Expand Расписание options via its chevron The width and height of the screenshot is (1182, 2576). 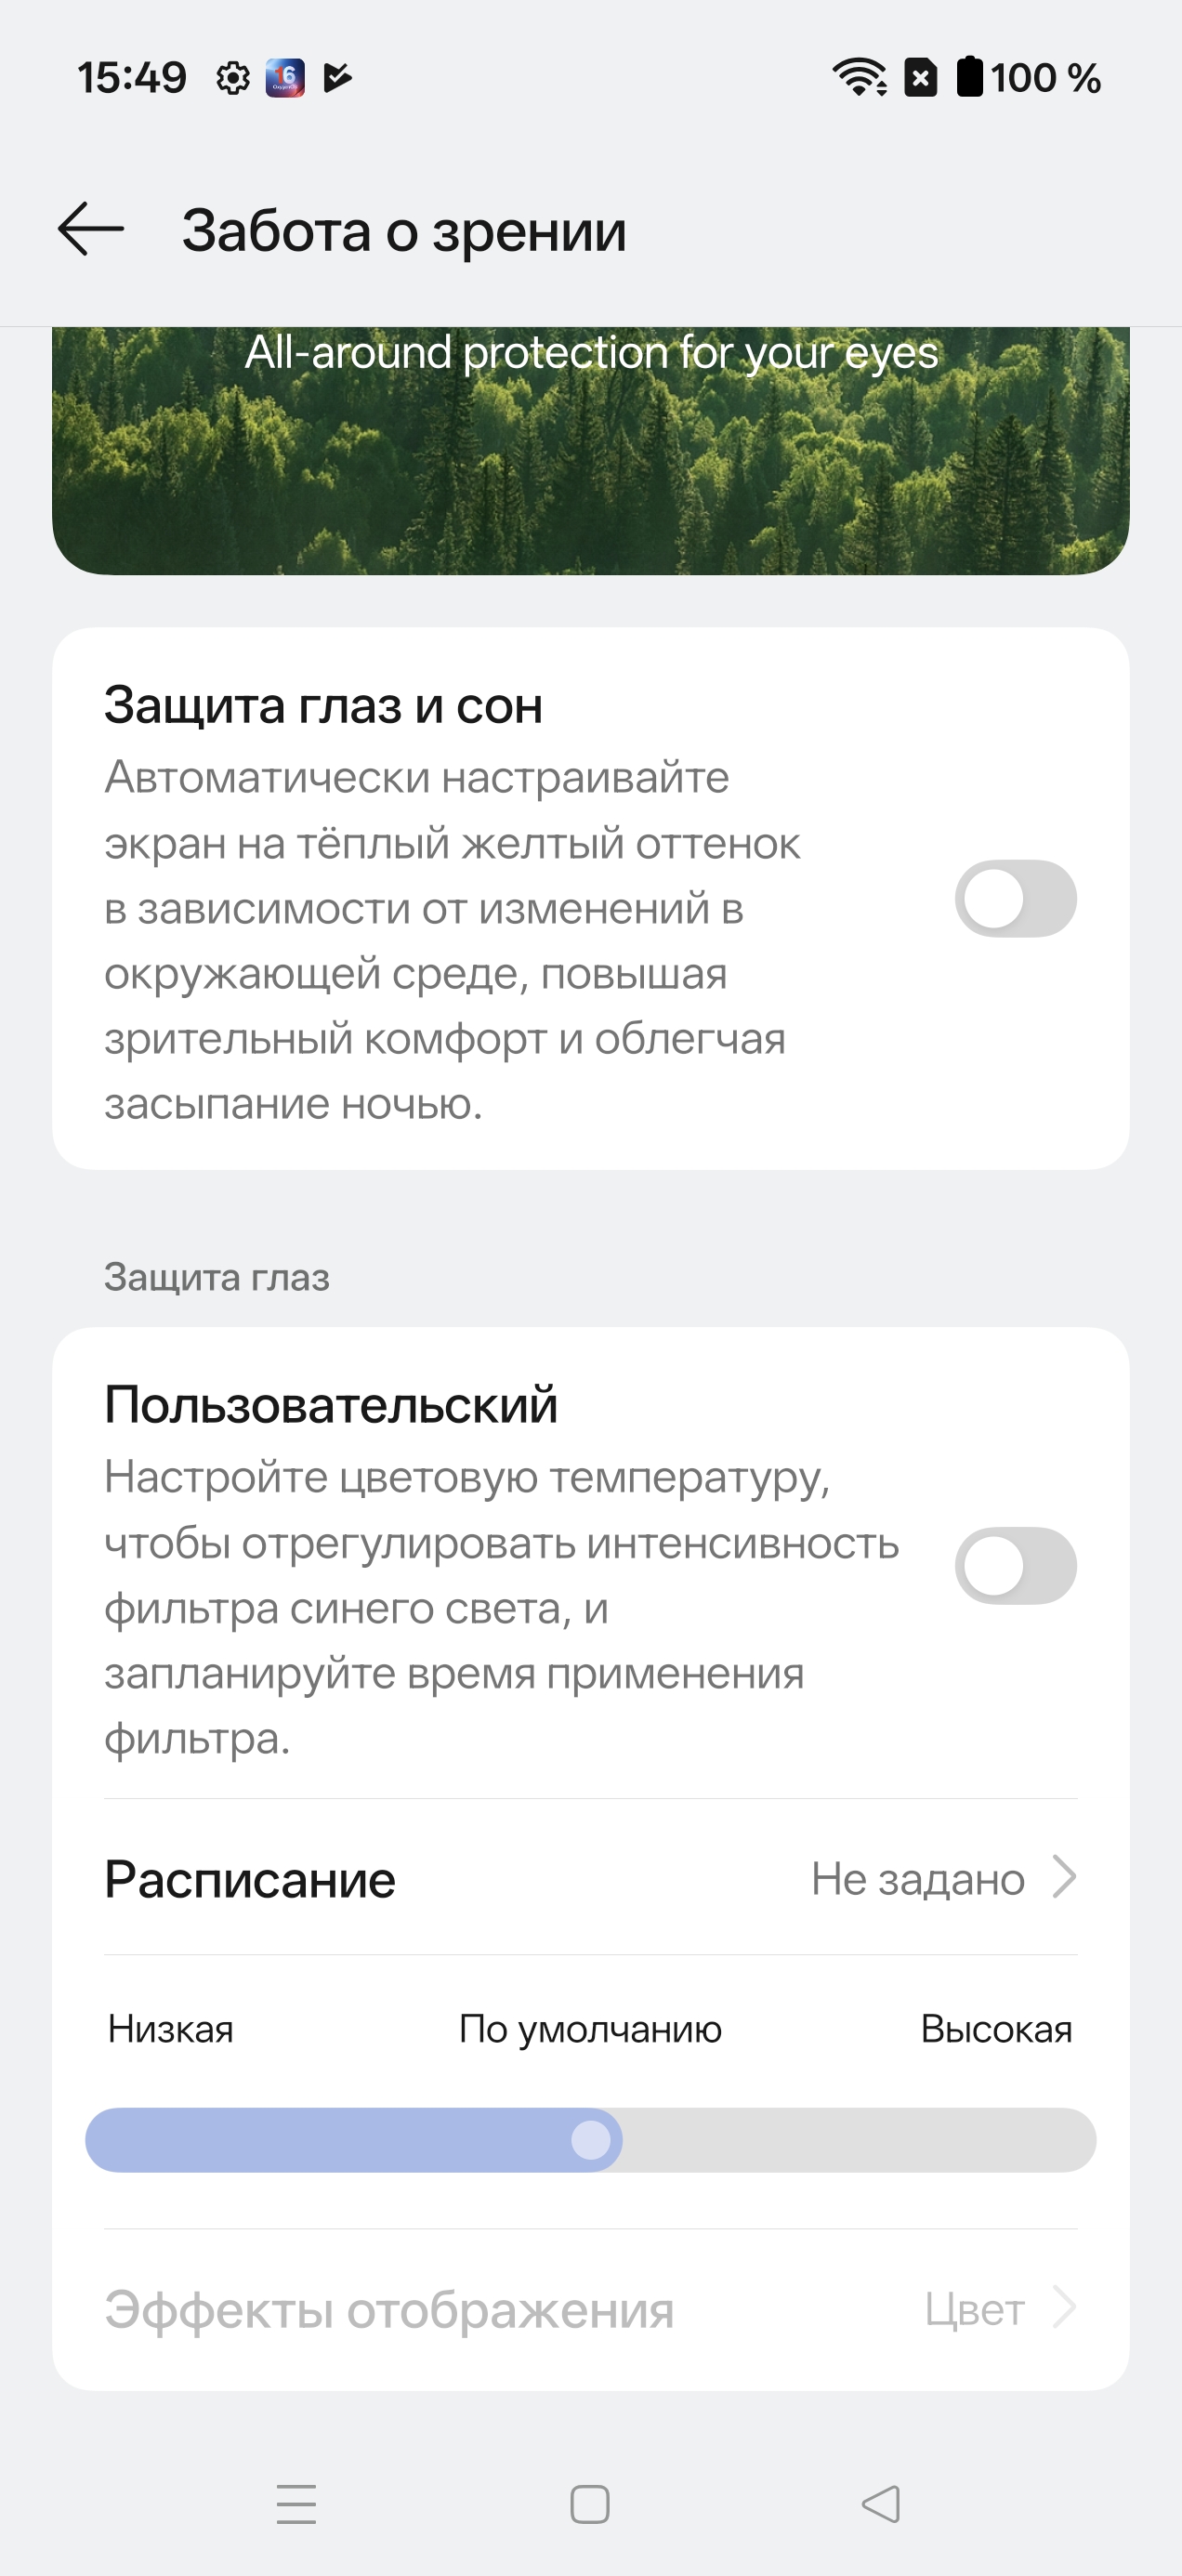(x=1065, y=1877)
